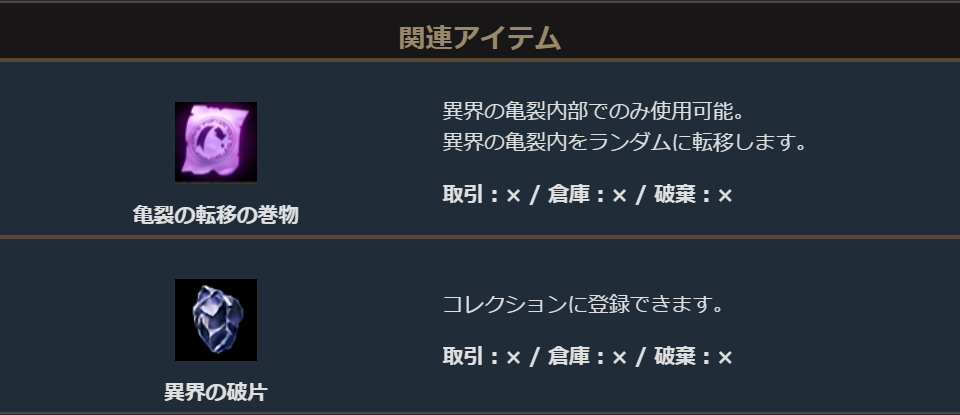Click the × mark after 倉庫 for 異界の破片
The image size is (960, 415).
620,357
